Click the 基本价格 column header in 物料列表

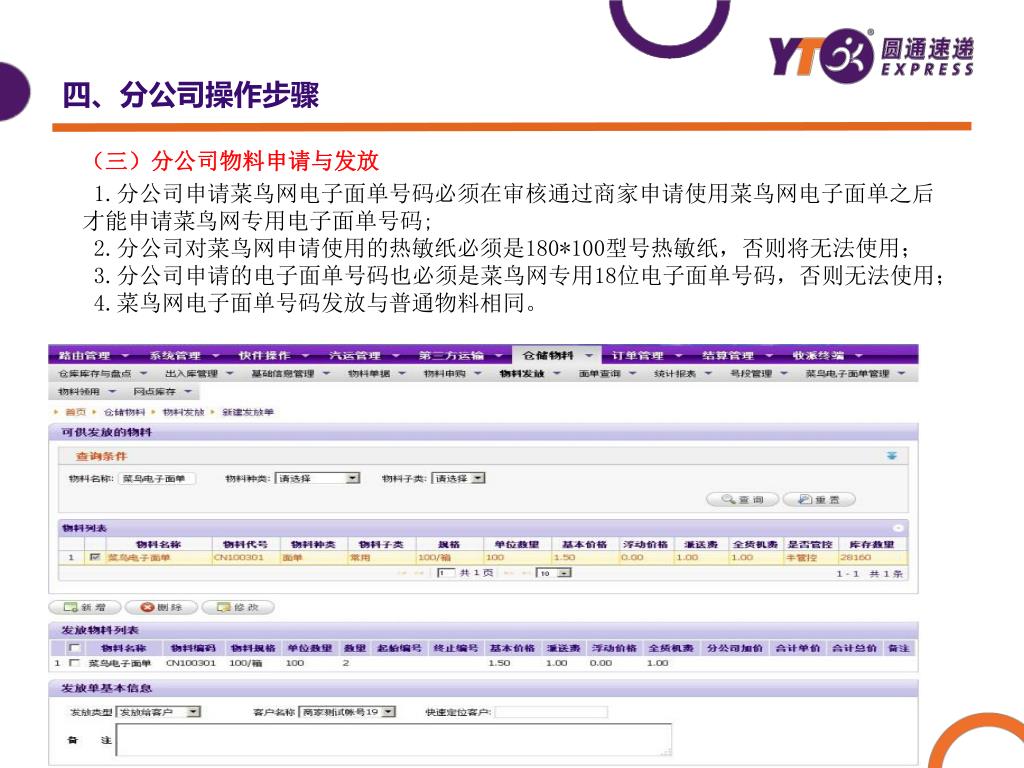click(x=584, y=544)
